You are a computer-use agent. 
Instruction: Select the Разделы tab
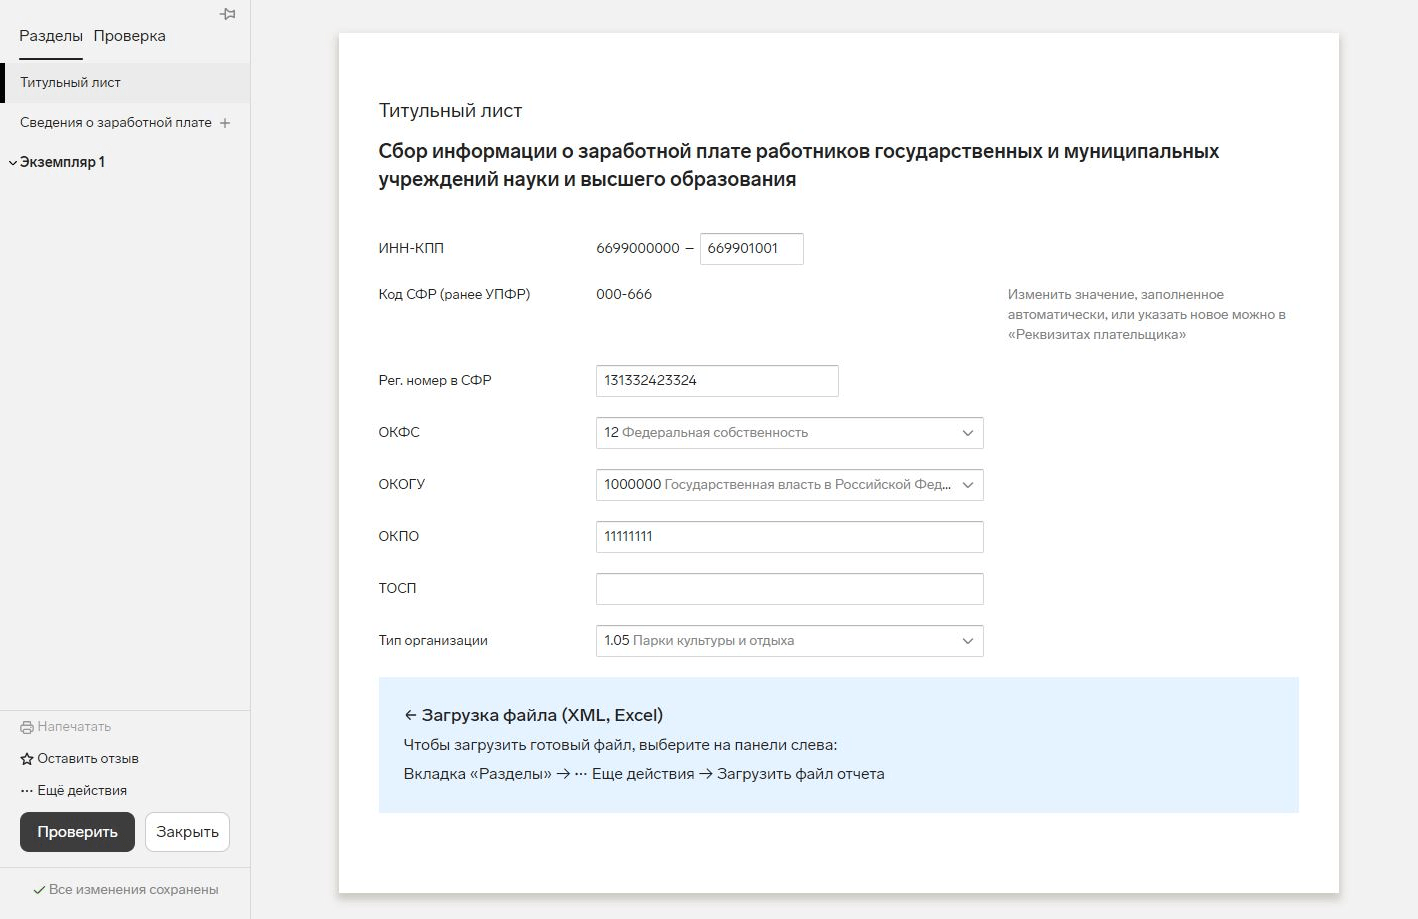click(x=51, y=36)
